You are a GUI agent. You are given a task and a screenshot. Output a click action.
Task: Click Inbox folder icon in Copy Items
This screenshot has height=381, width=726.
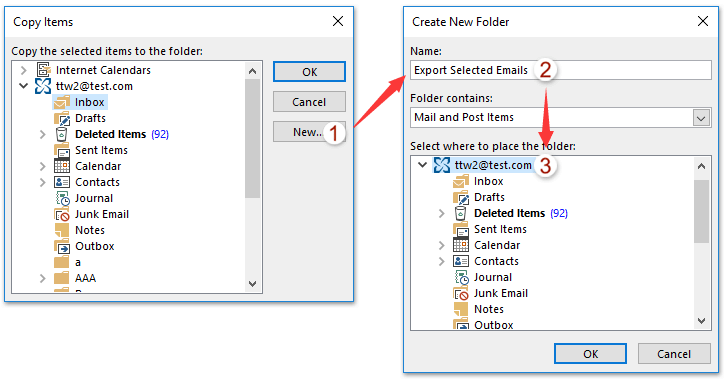click(62, 102)
